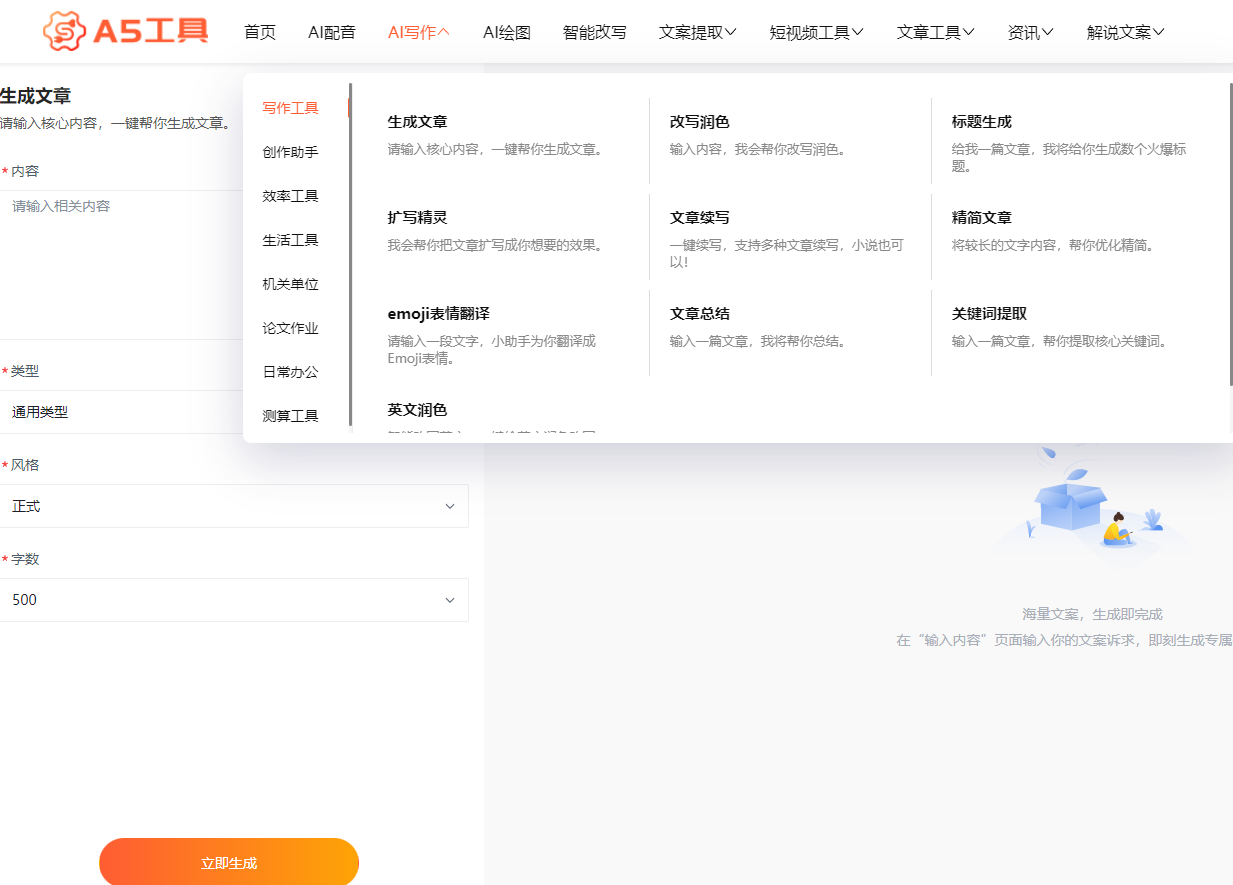Open the emoji表情翻译 tool card
The width and height of the screenshot is (1233, 885).
tap(508, 332)
